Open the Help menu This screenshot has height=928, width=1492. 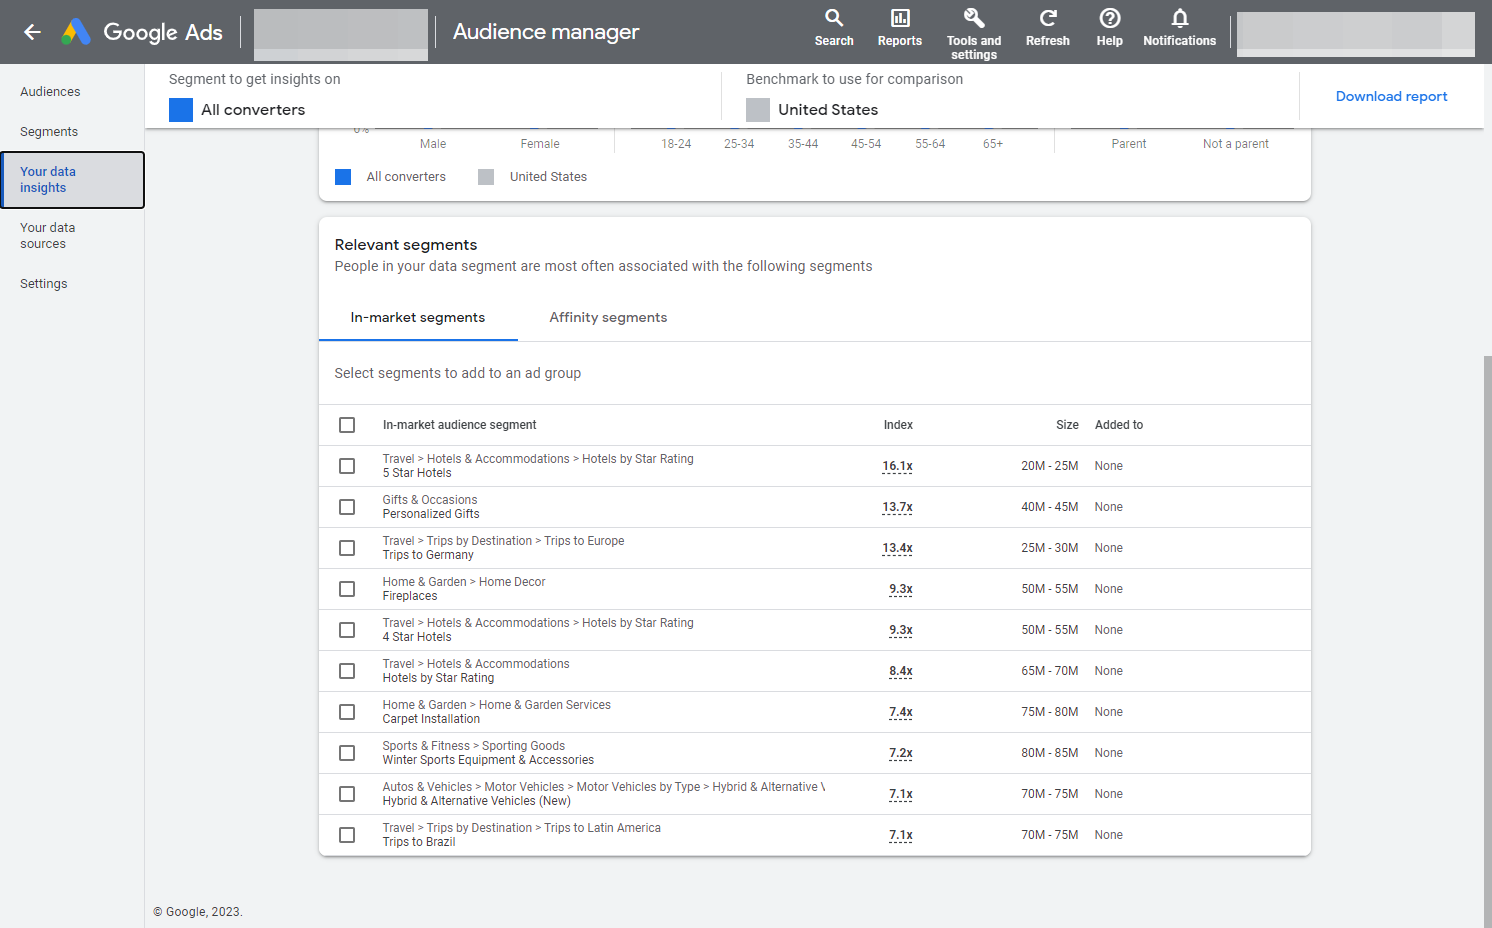[x=1110, y=28]
